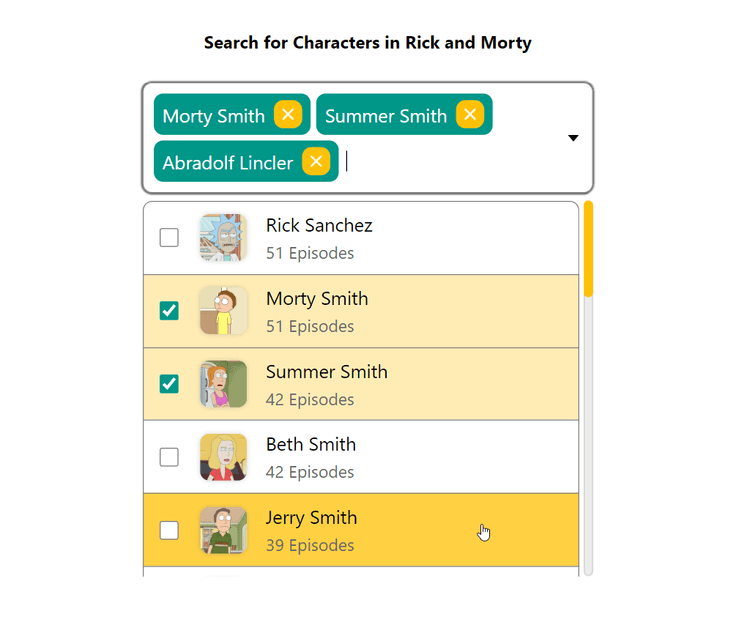Remove the Abradolf Lincler tag
The image size is (750, 623).
[316, 162]
